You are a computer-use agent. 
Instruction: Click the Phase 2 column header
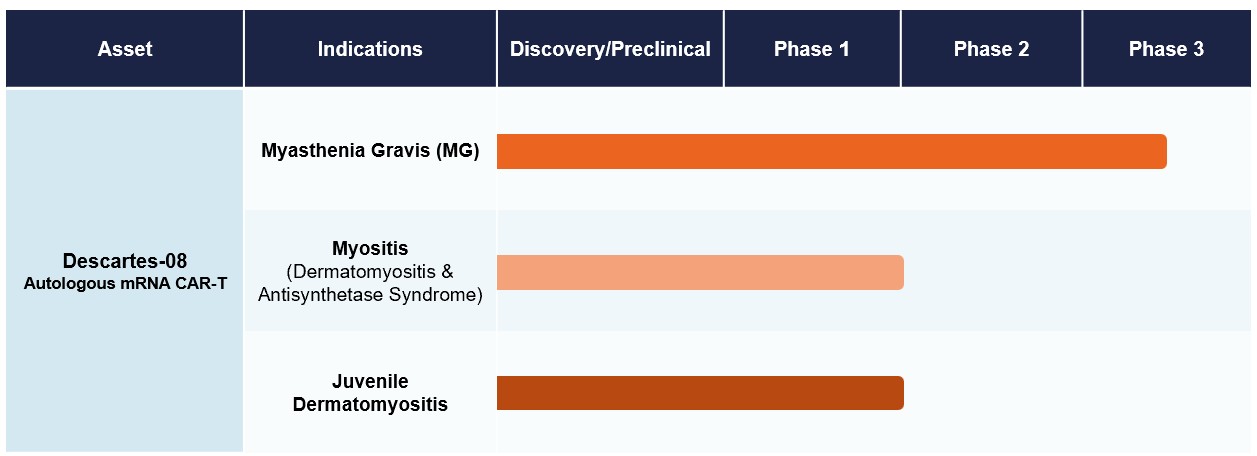[991, 49]
